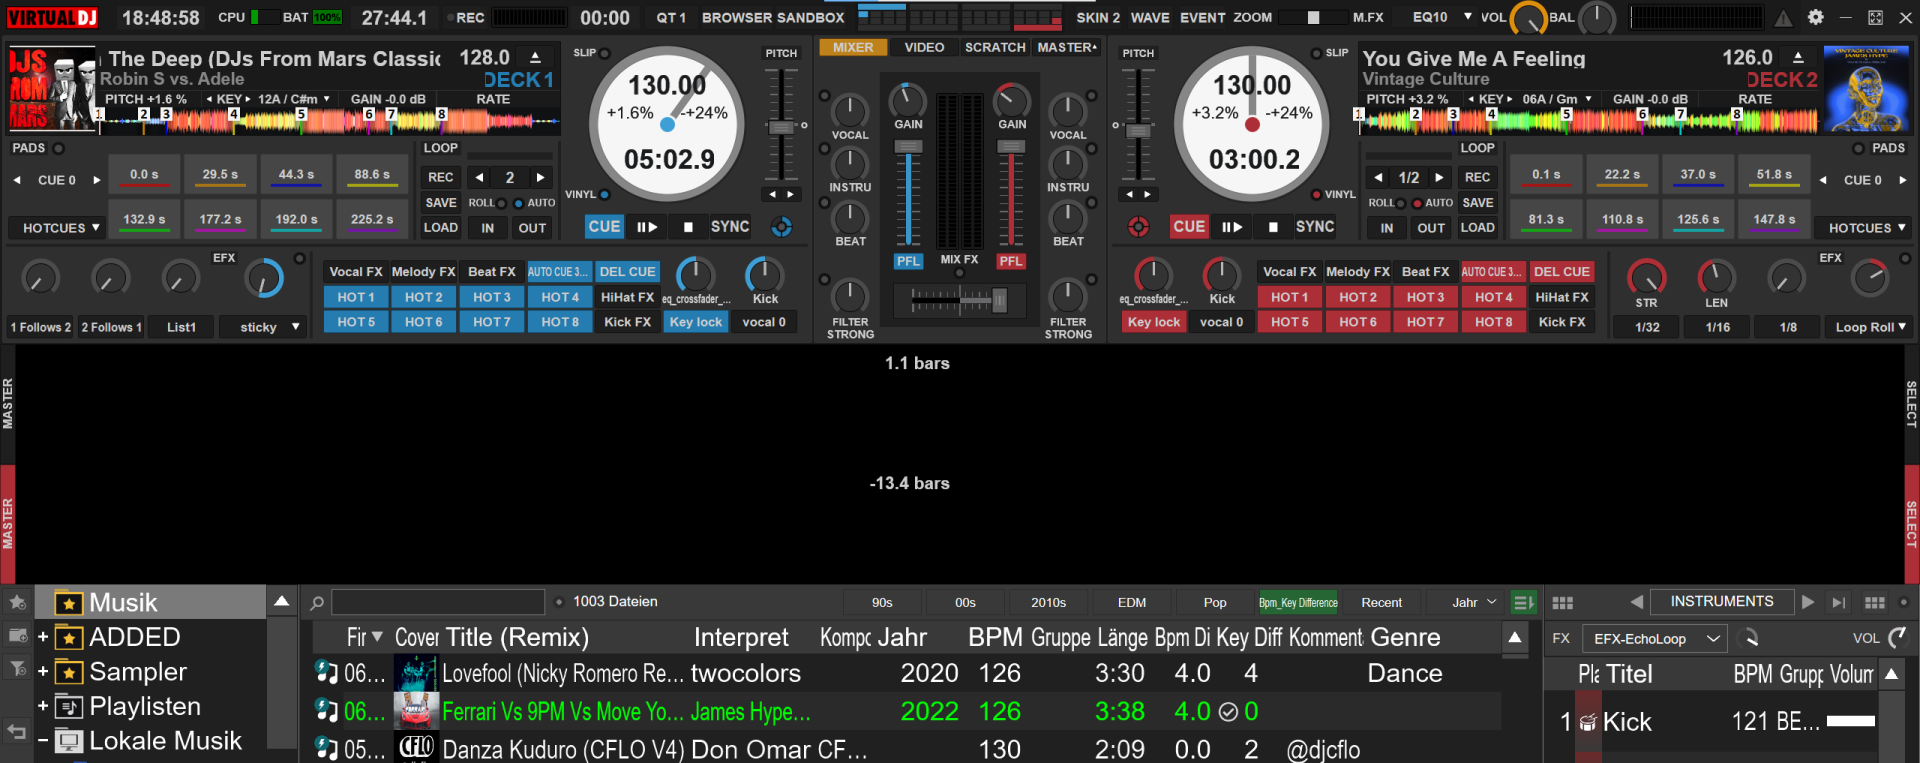
Task: Click the filter funnel icon in browser sidebar
Action: coord(17,668)
